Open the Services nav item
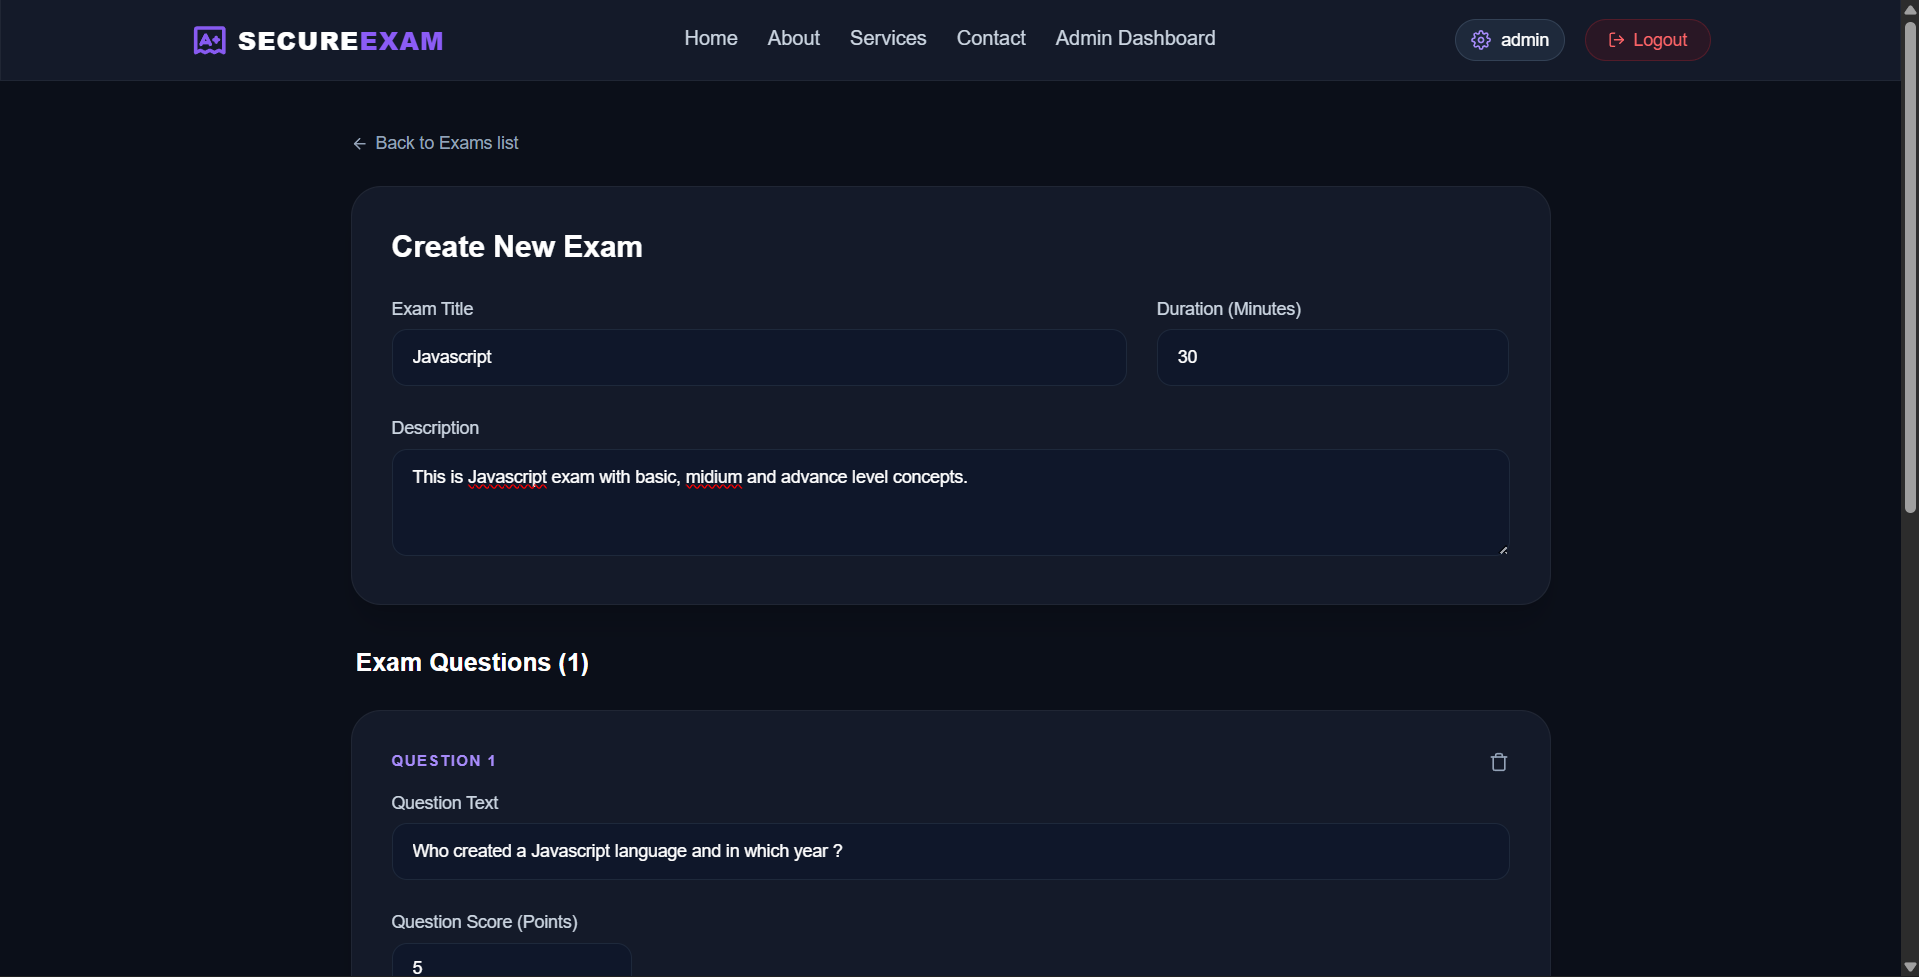This screenshot has height=977, width=1919. [888, 38]
